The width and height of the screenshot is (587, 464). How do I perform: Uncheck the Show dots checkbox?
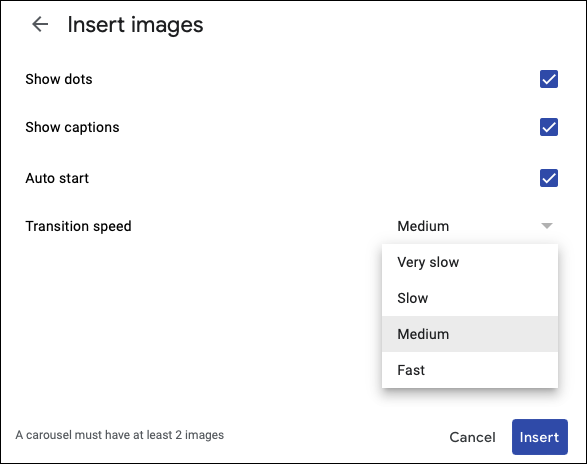549,79
